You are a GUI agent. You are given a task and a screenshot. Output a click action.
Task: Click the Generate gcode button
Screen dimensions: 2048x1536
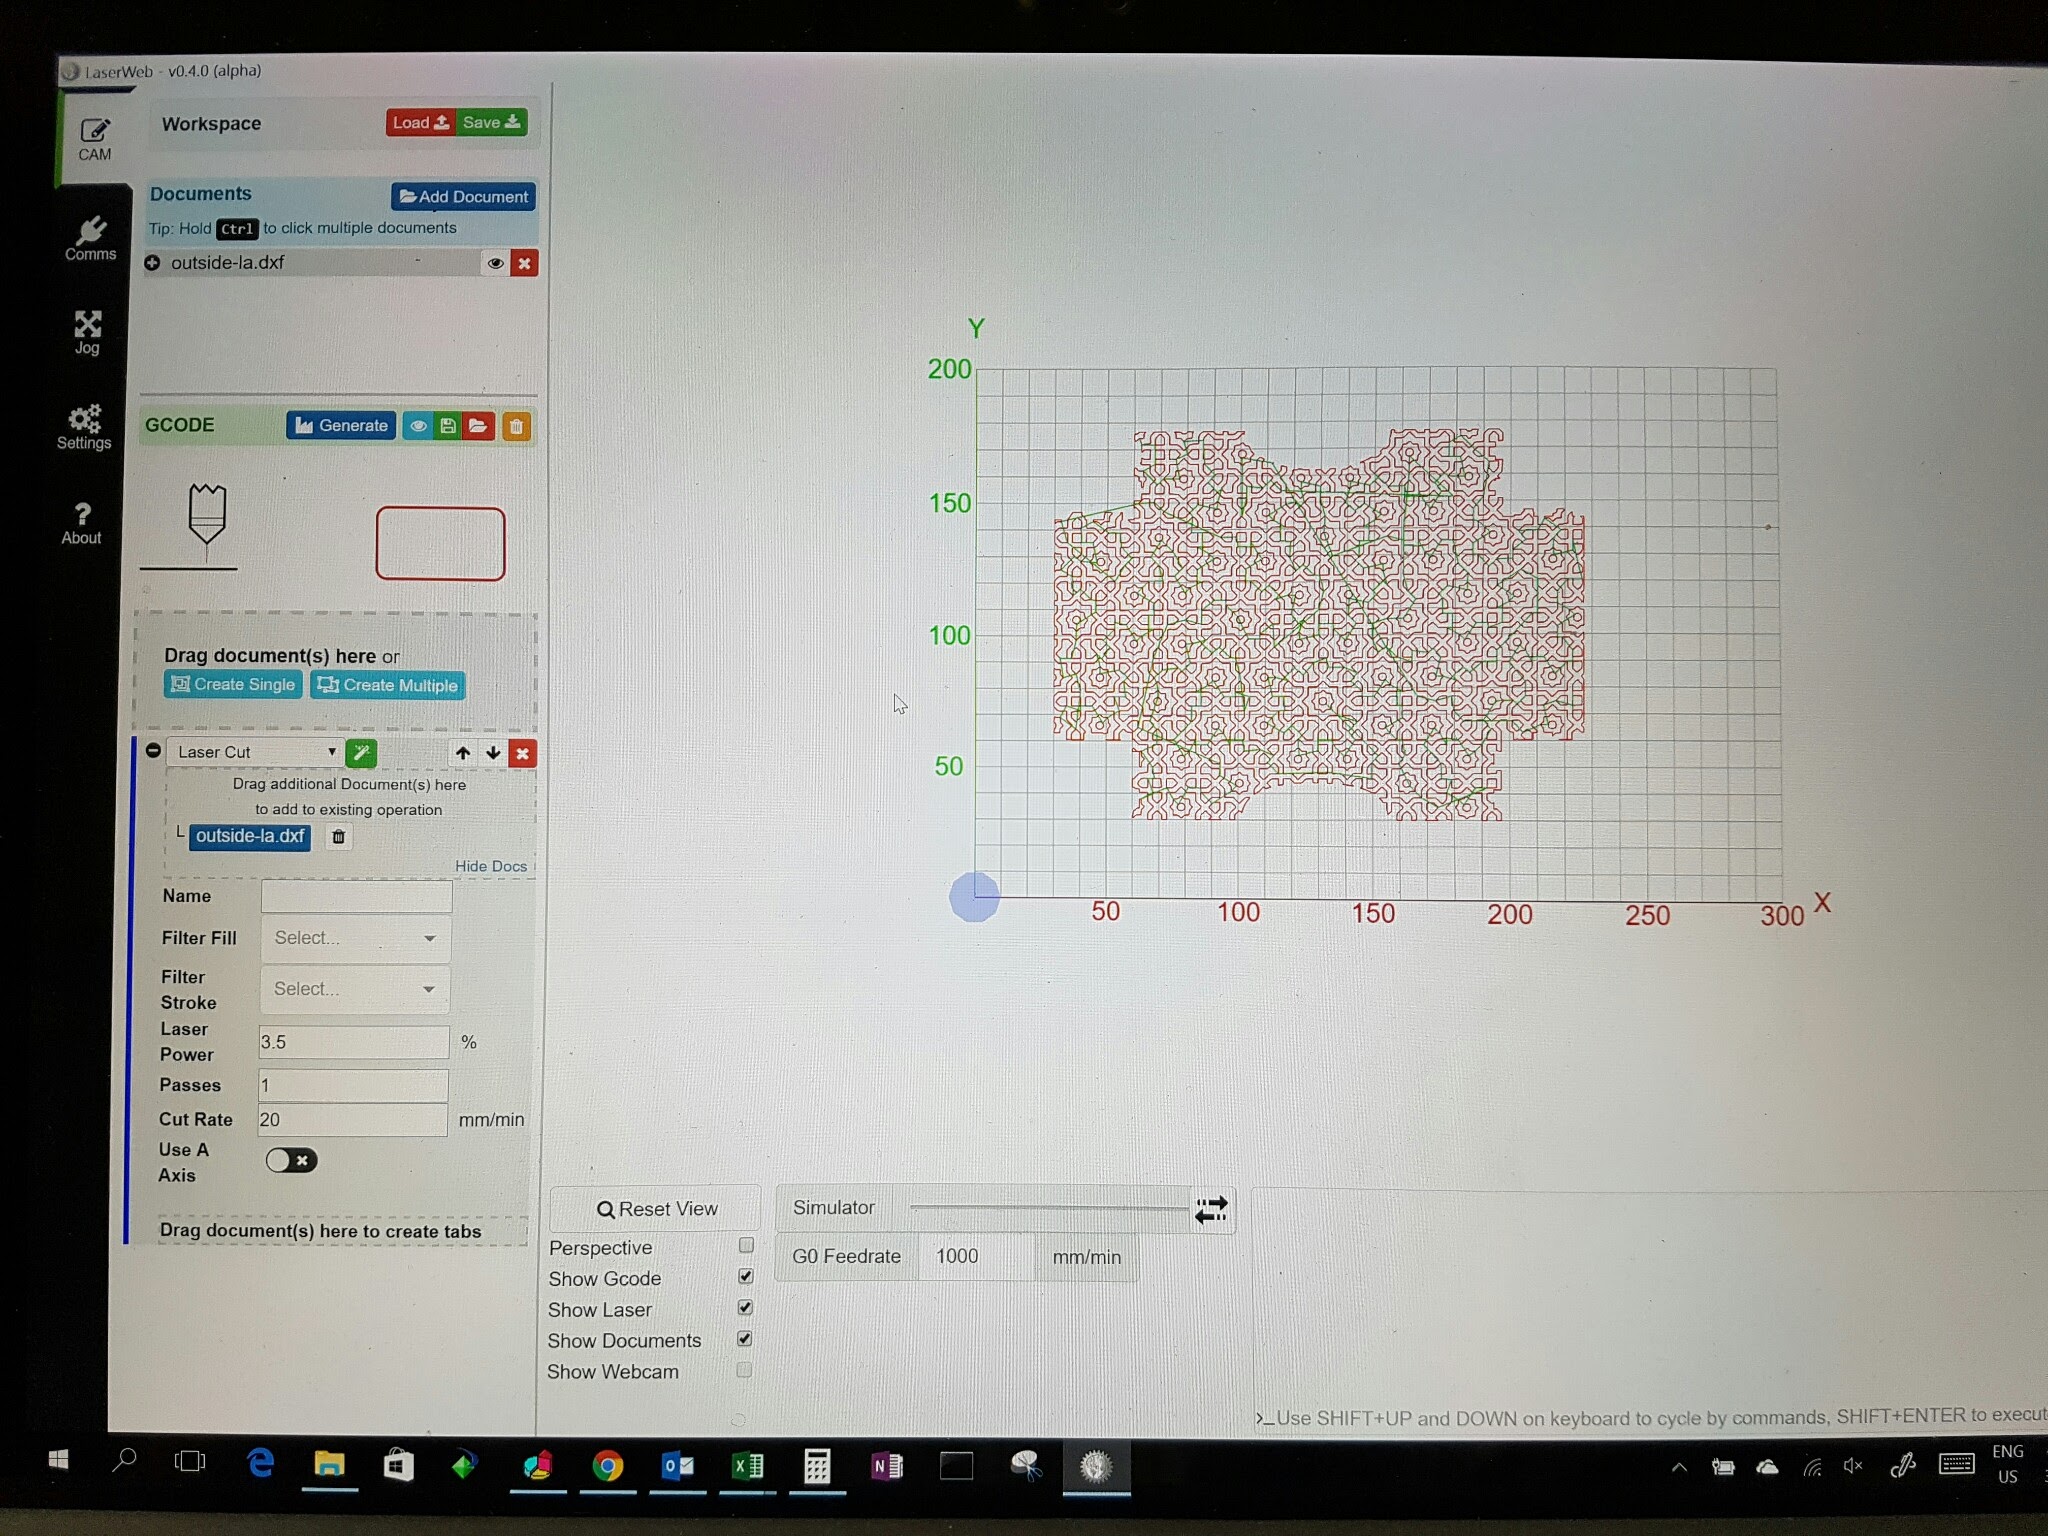point(341,425)
